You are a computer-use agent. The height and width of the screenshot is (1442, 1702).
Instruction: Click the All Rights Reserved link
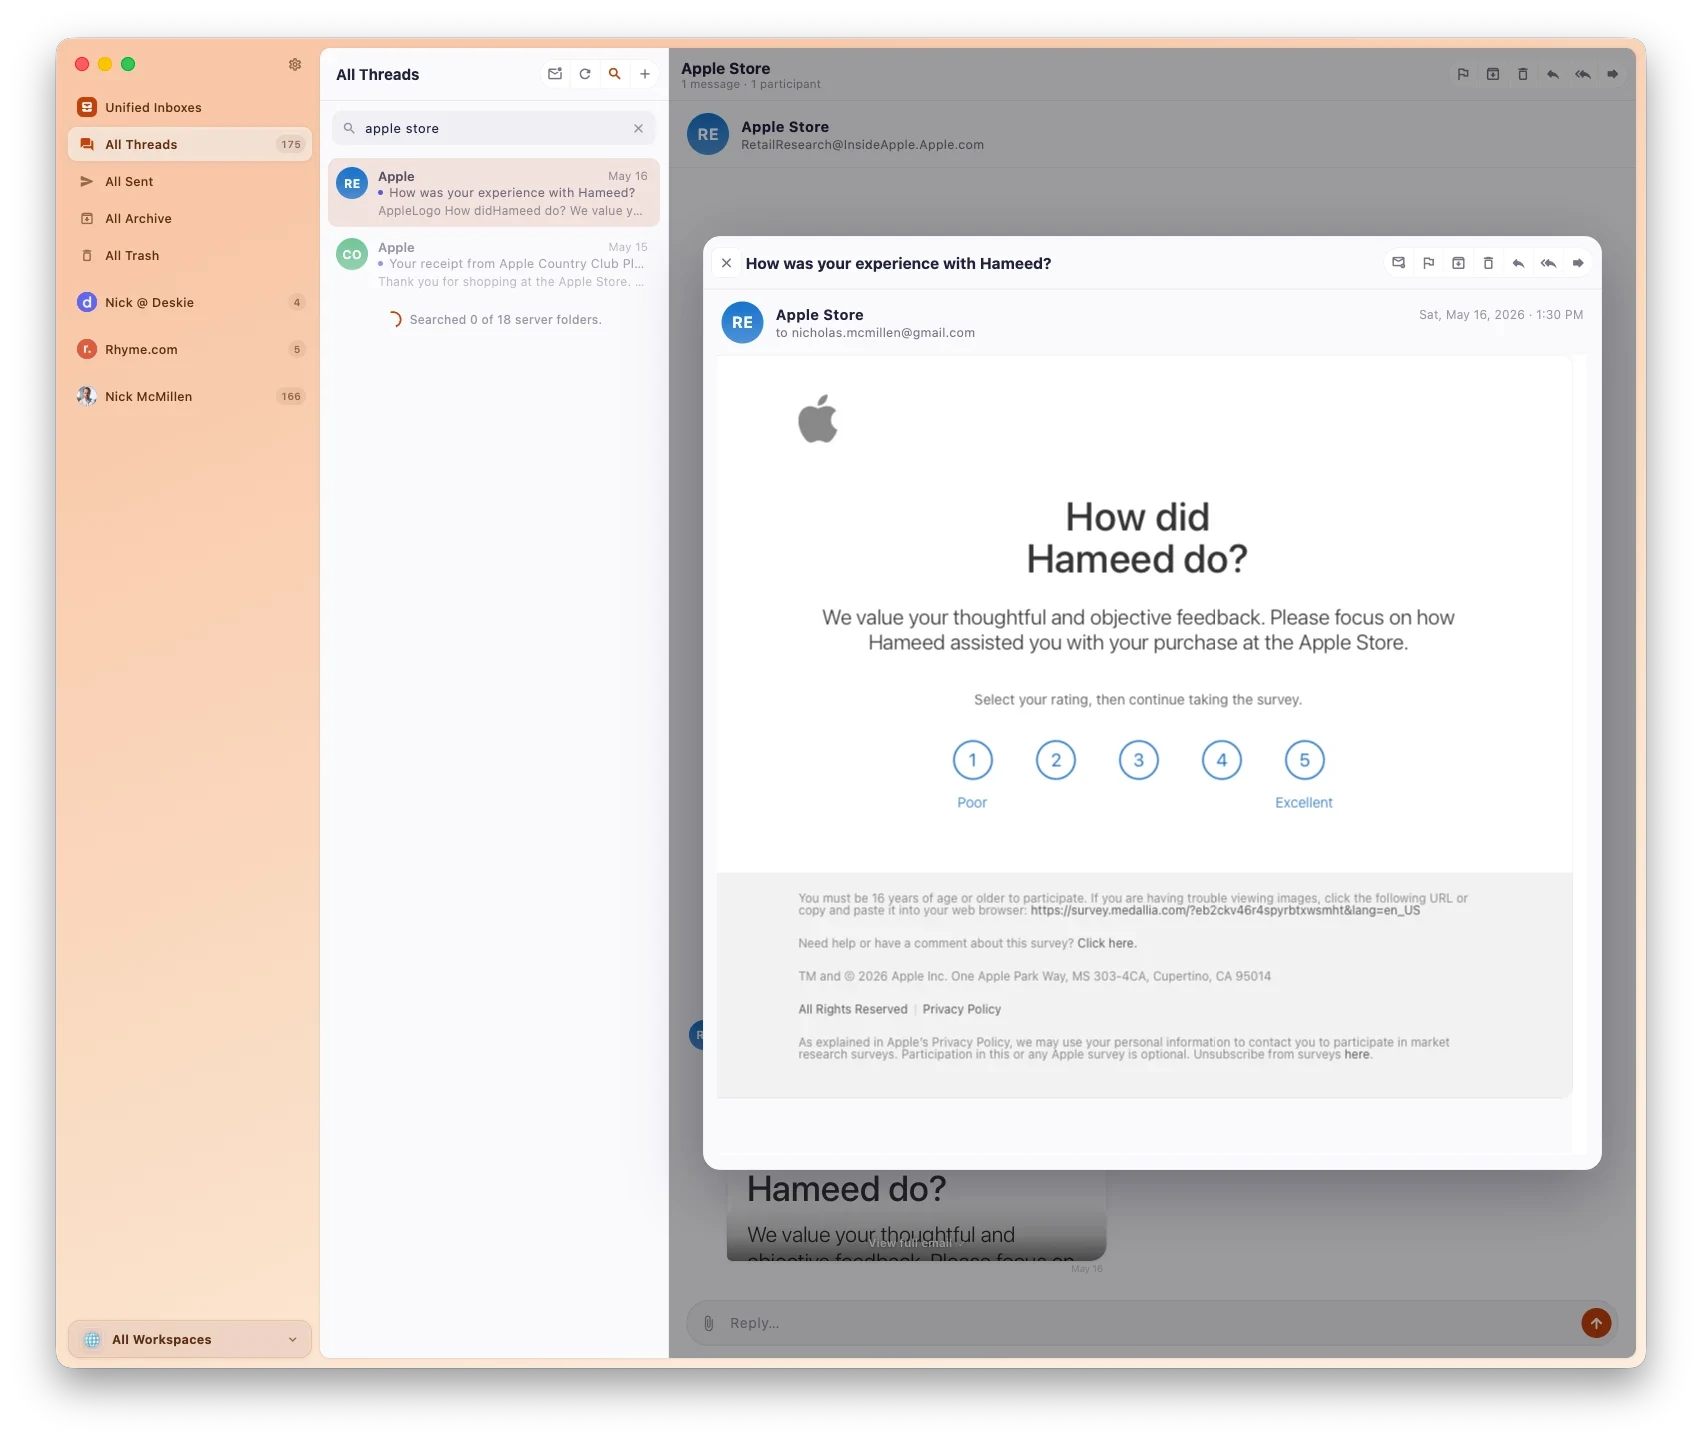pyautogui.click(x=853, y=1009)
